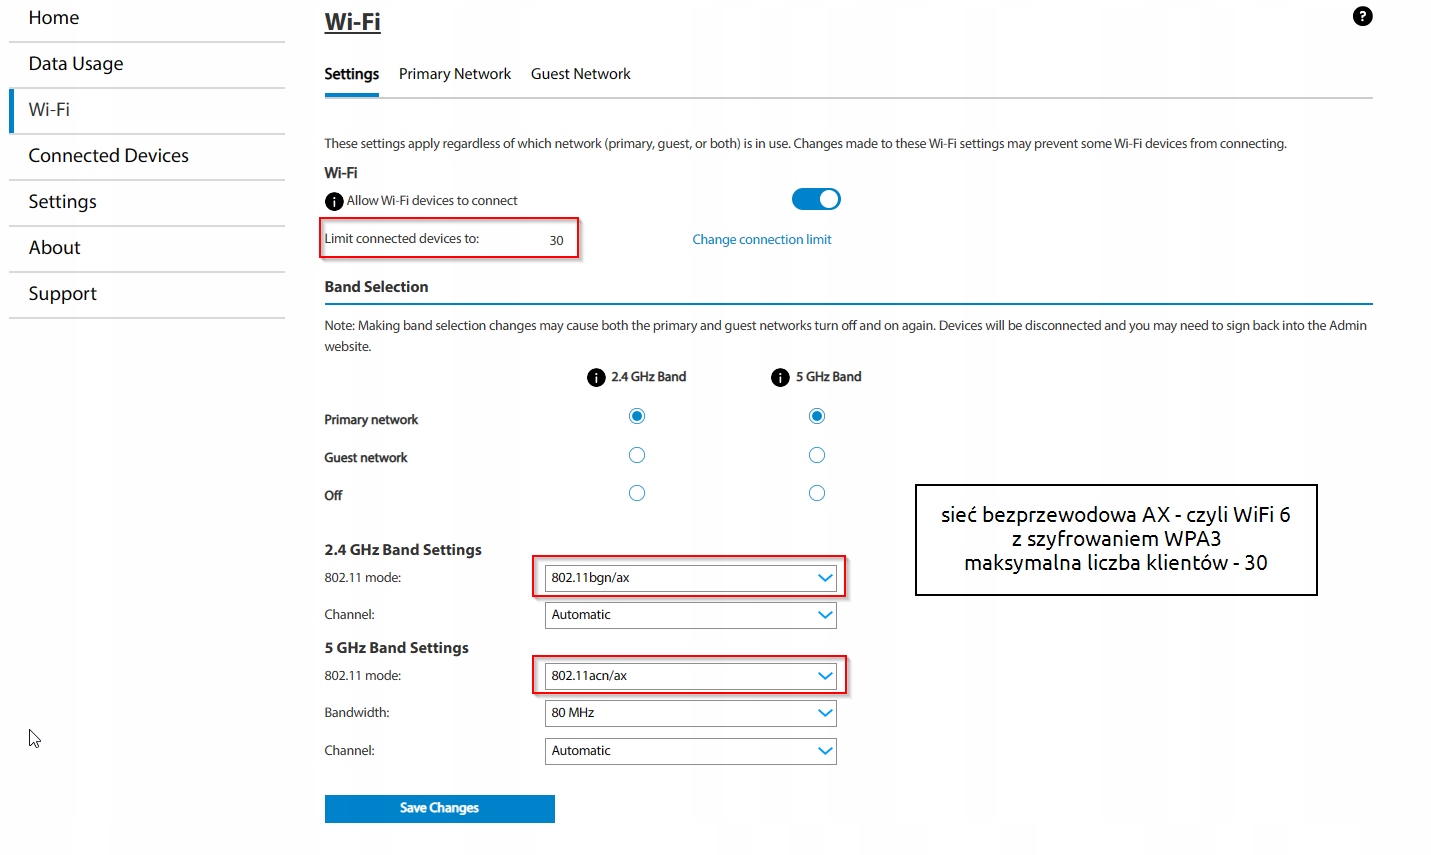Open Connected Devices in the sidebar
Image resolution: width=1431 pixels, height=855 pixels.
click(x=108, y=156)
